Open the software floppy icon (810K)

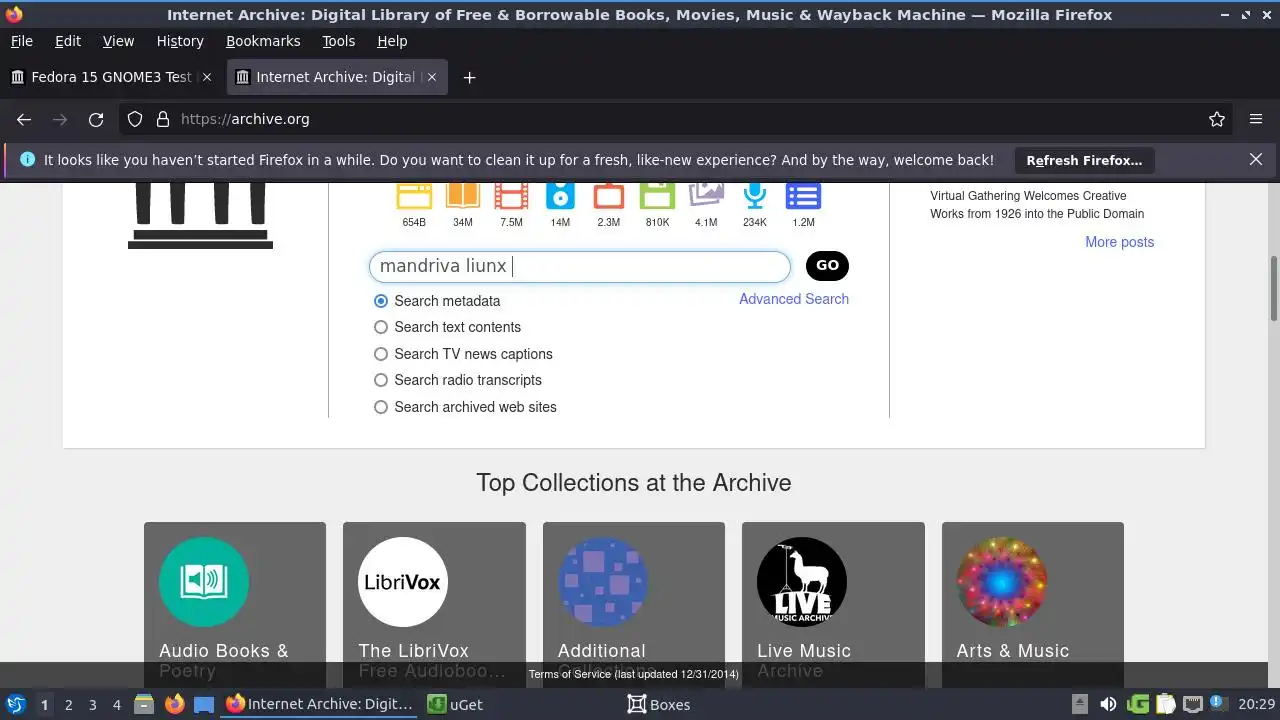[x=657, y=196]
